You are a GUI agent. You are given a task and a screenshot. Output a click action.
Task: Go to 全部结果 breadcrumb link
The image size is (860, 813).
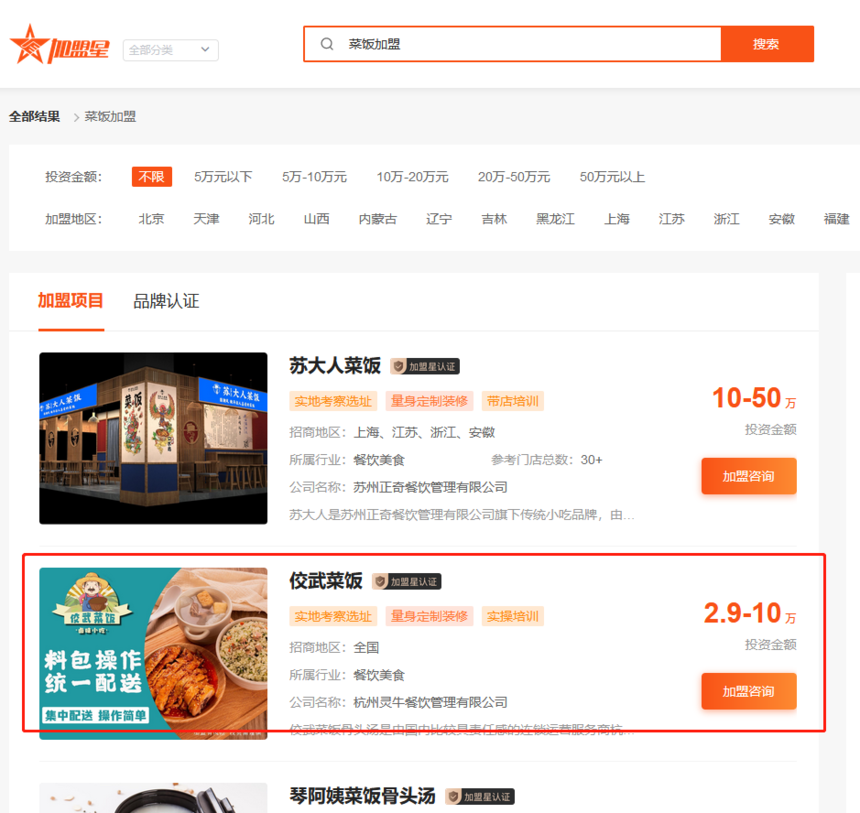(35, 116)
